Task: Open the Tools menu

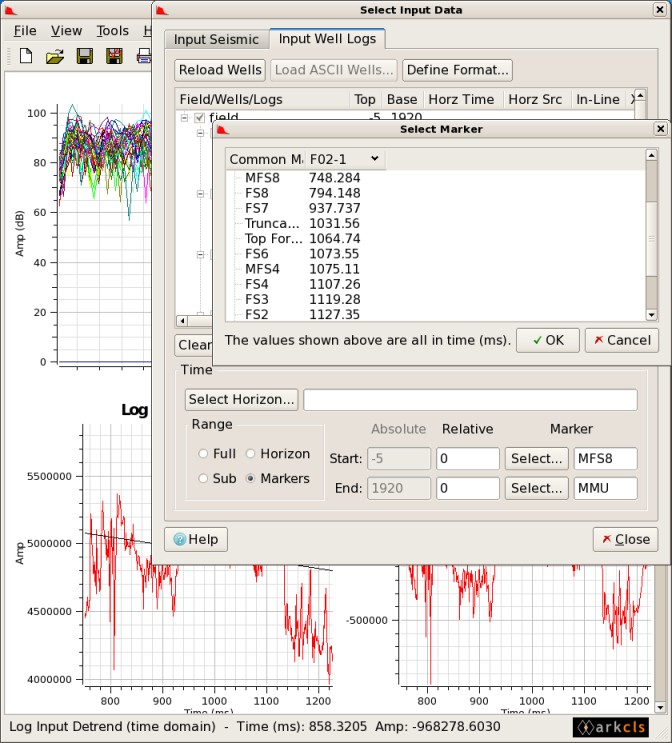Action: coord(112,31)
